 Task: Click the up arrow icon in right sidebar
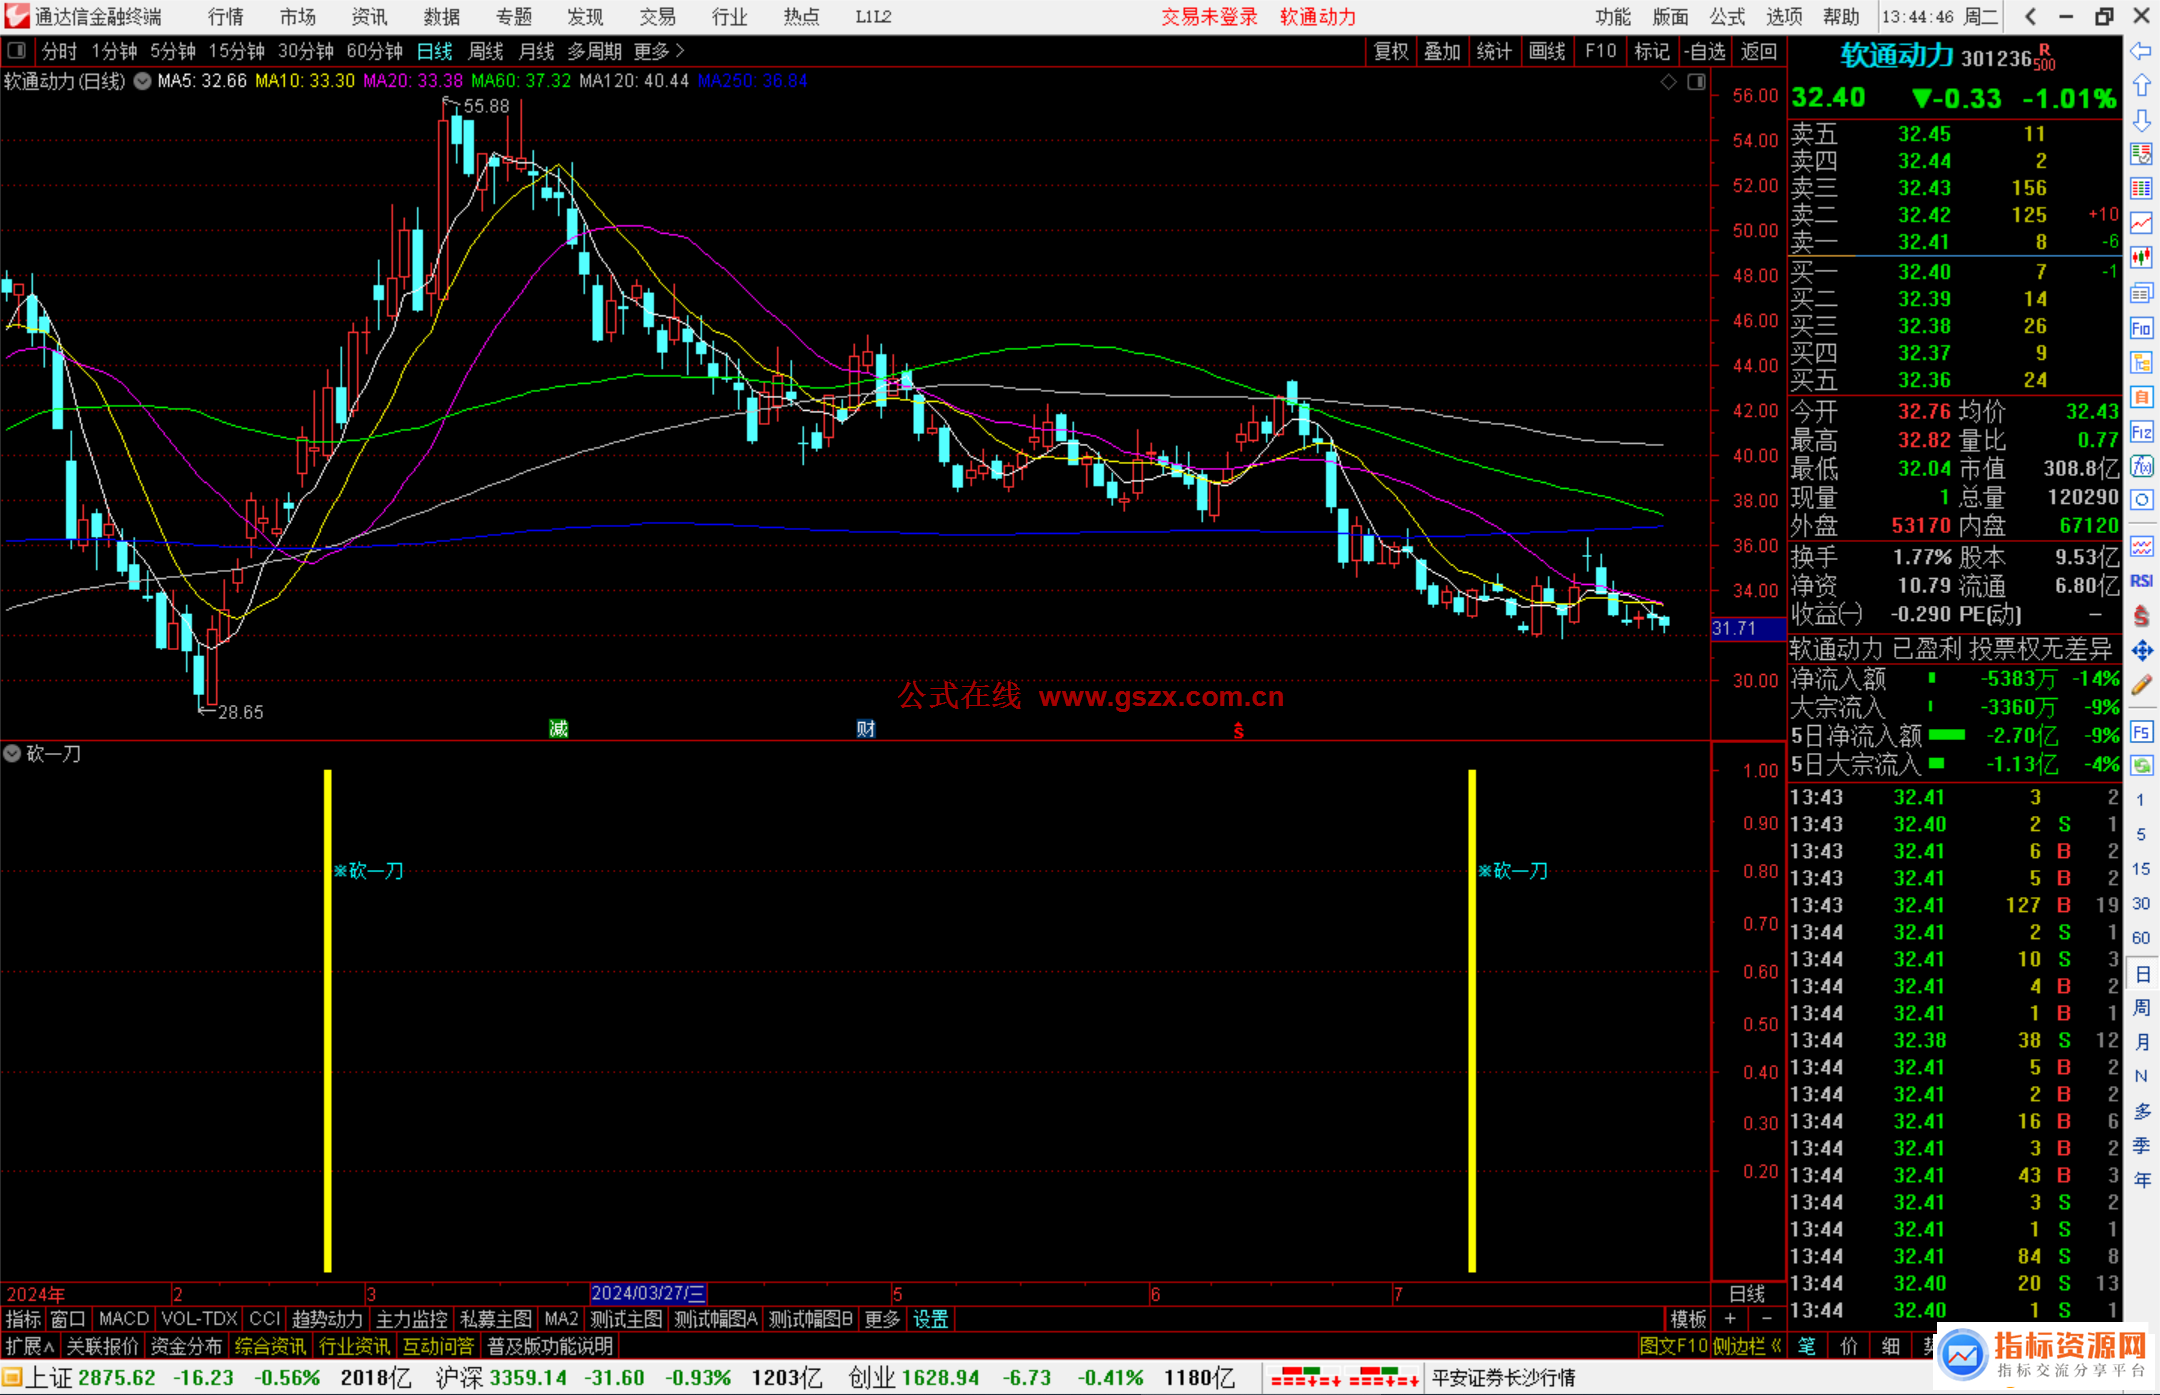click(2141, 86)
